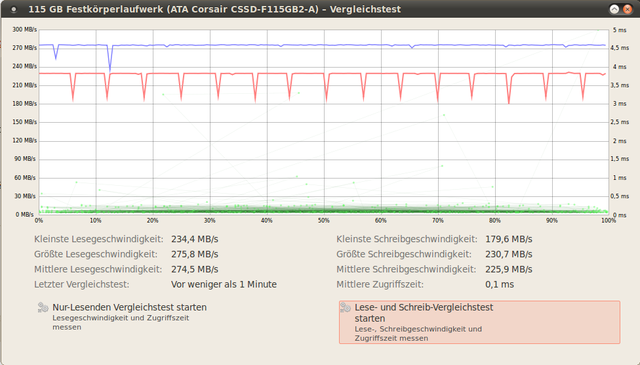640x365 pixels.
Task: Select the value 179,6 MB/s
Action: pyautogui.click(x=509, y=239)
